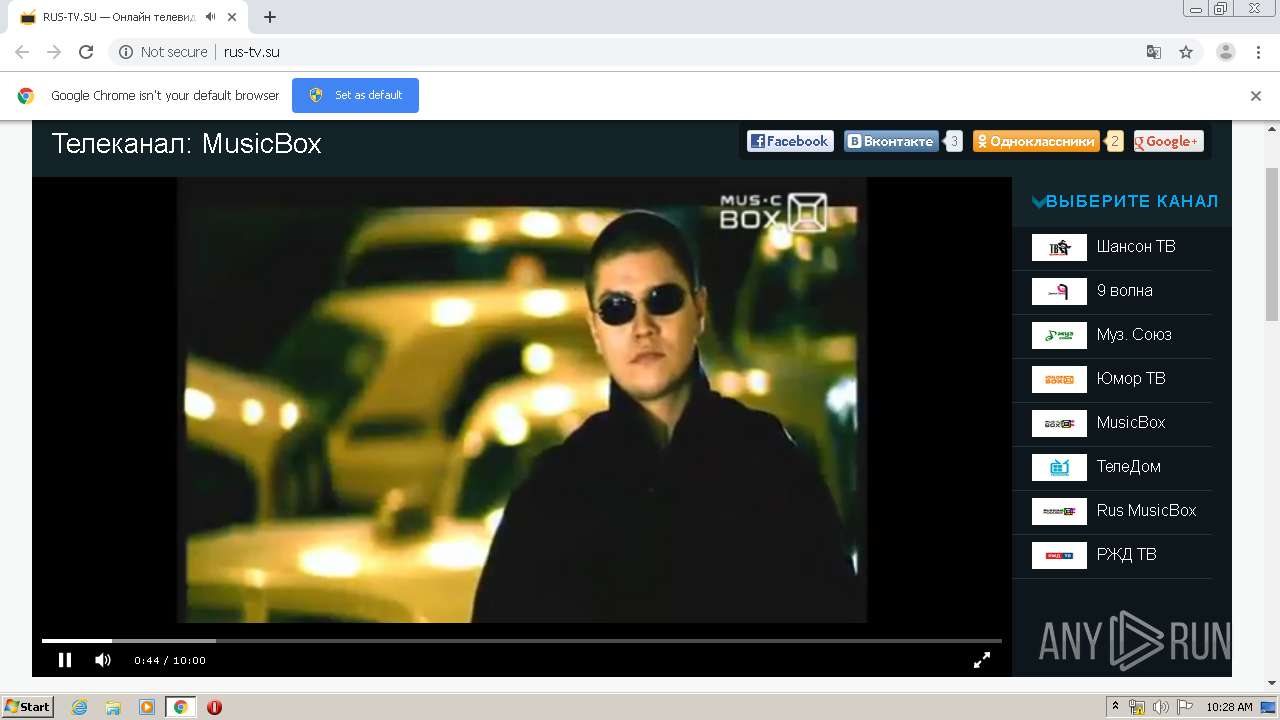Open the Opera icon in the taskbar
1280x720 pixels.
214,707
